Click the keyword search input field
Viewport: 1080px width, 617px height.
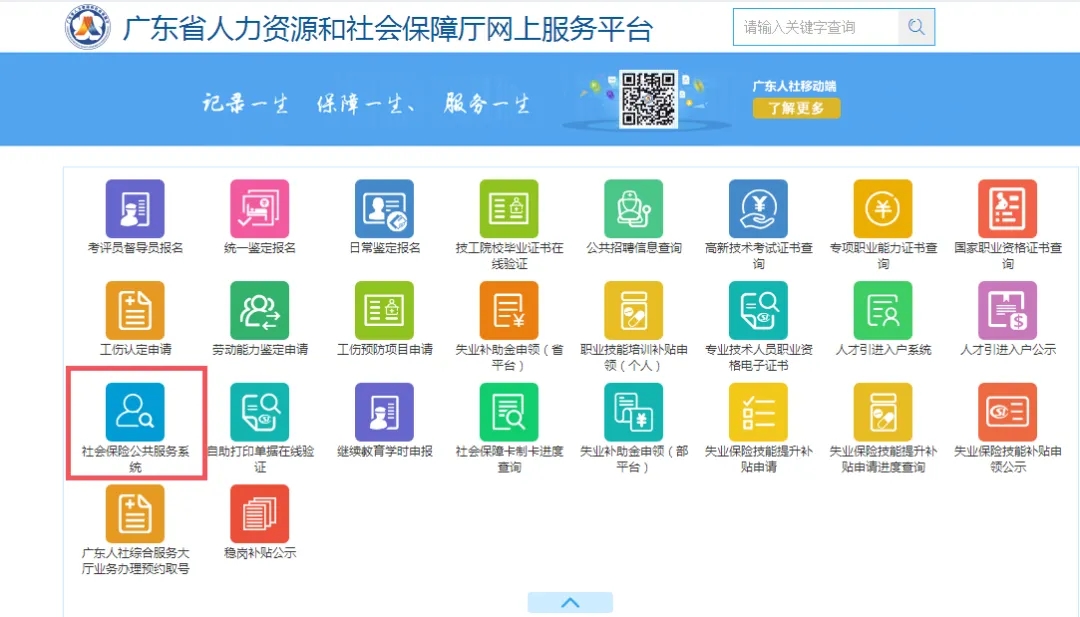coord(816,27)
